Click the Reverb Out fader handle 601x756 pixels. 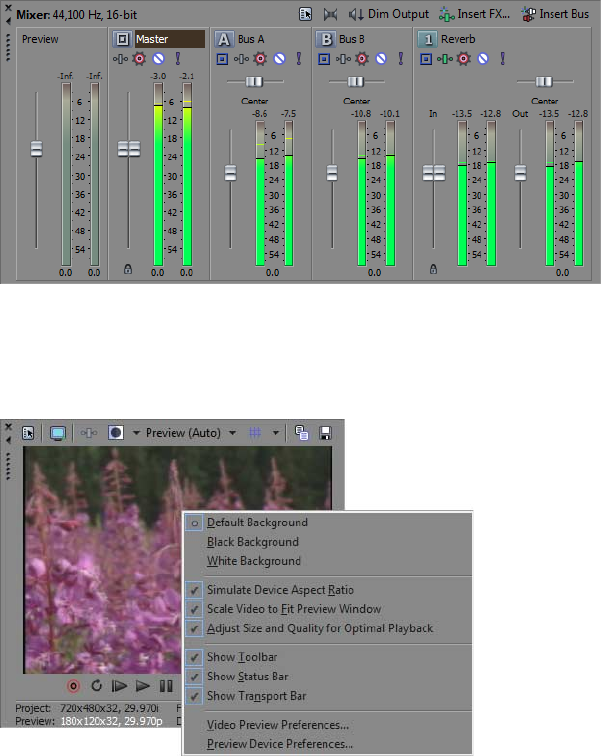[x=520, y=173]
